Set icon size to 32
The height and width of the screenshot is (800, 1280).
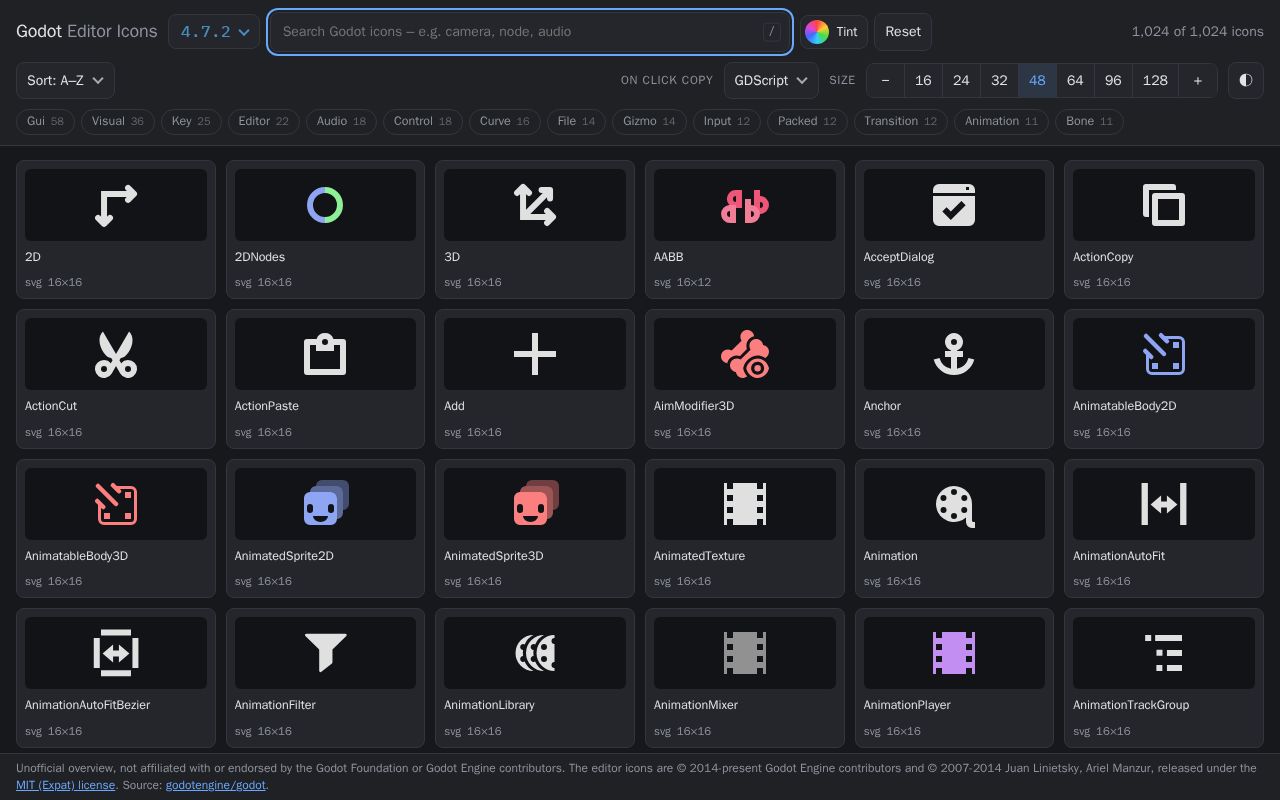(999, 80)
